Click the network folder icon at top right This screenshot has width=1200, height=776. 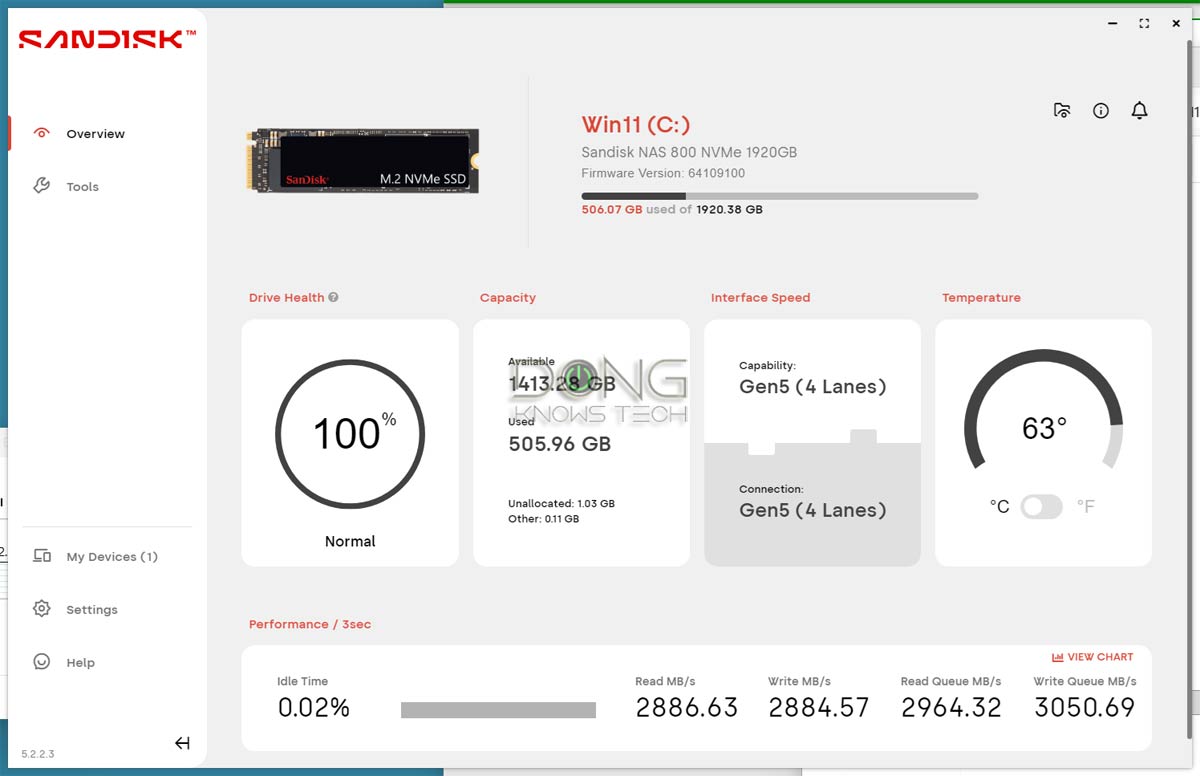[x=1062, y=111]
